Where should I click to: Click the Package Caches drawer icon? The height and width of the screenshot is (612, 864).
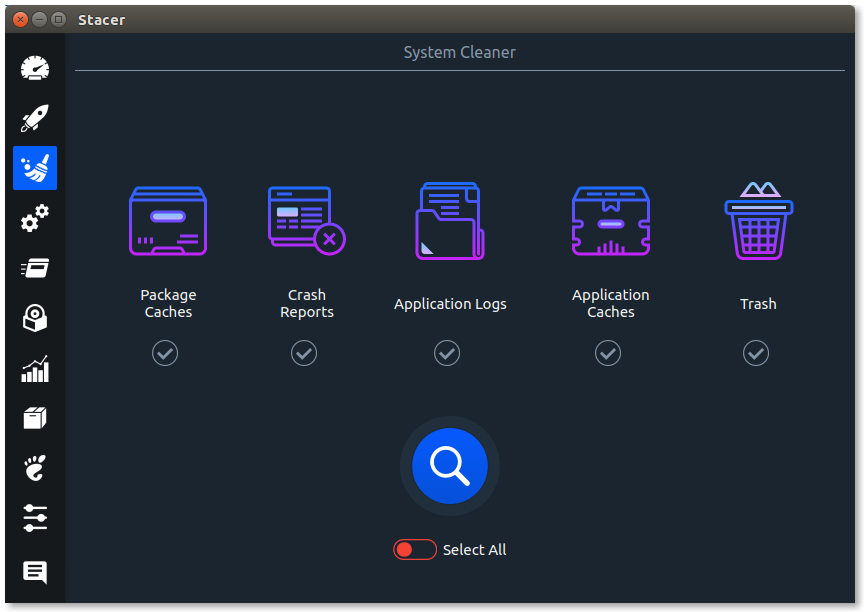168,221
